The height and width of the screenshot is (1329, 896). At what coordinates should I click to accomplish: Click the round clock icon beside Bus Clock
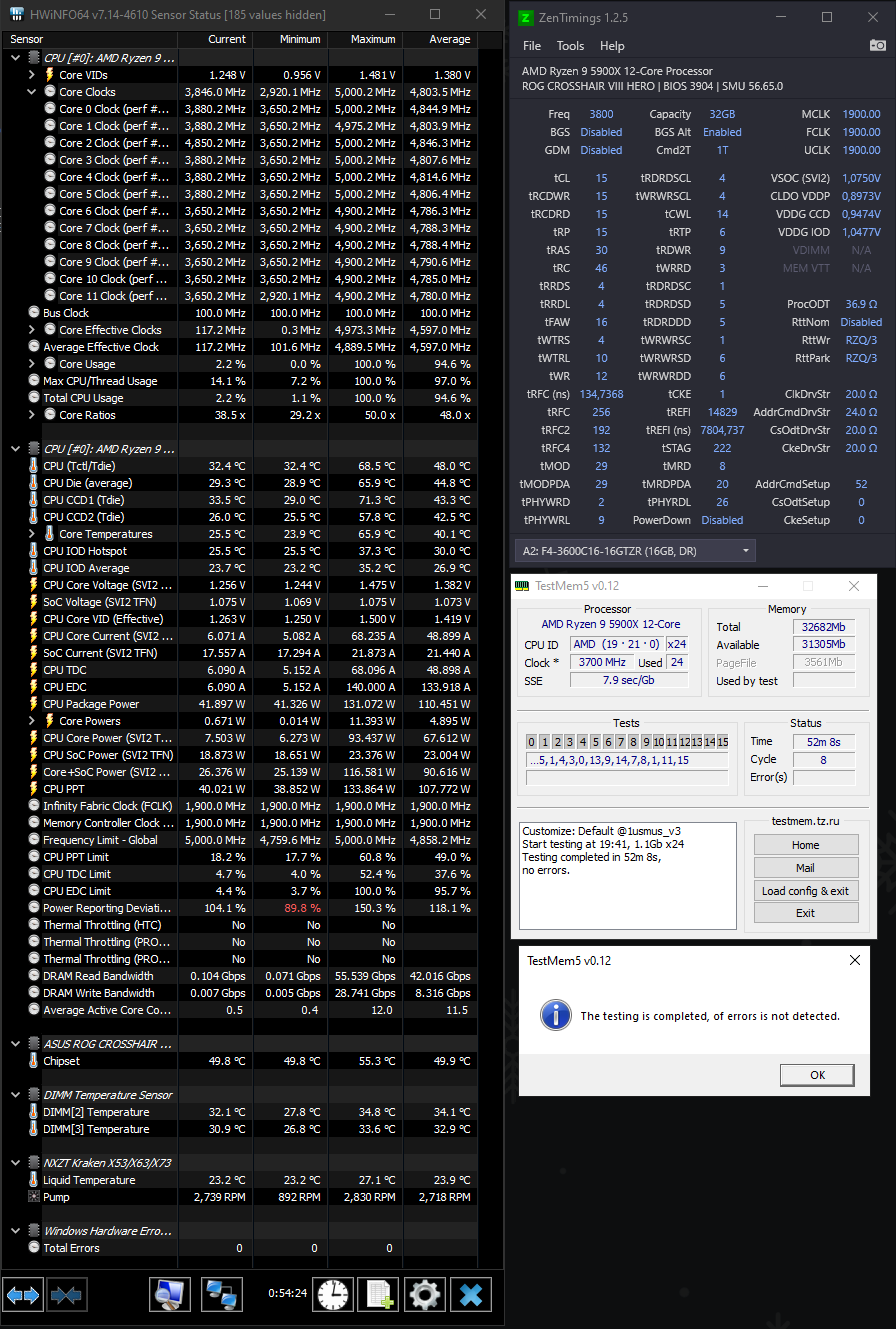click(x=33, y=313)
